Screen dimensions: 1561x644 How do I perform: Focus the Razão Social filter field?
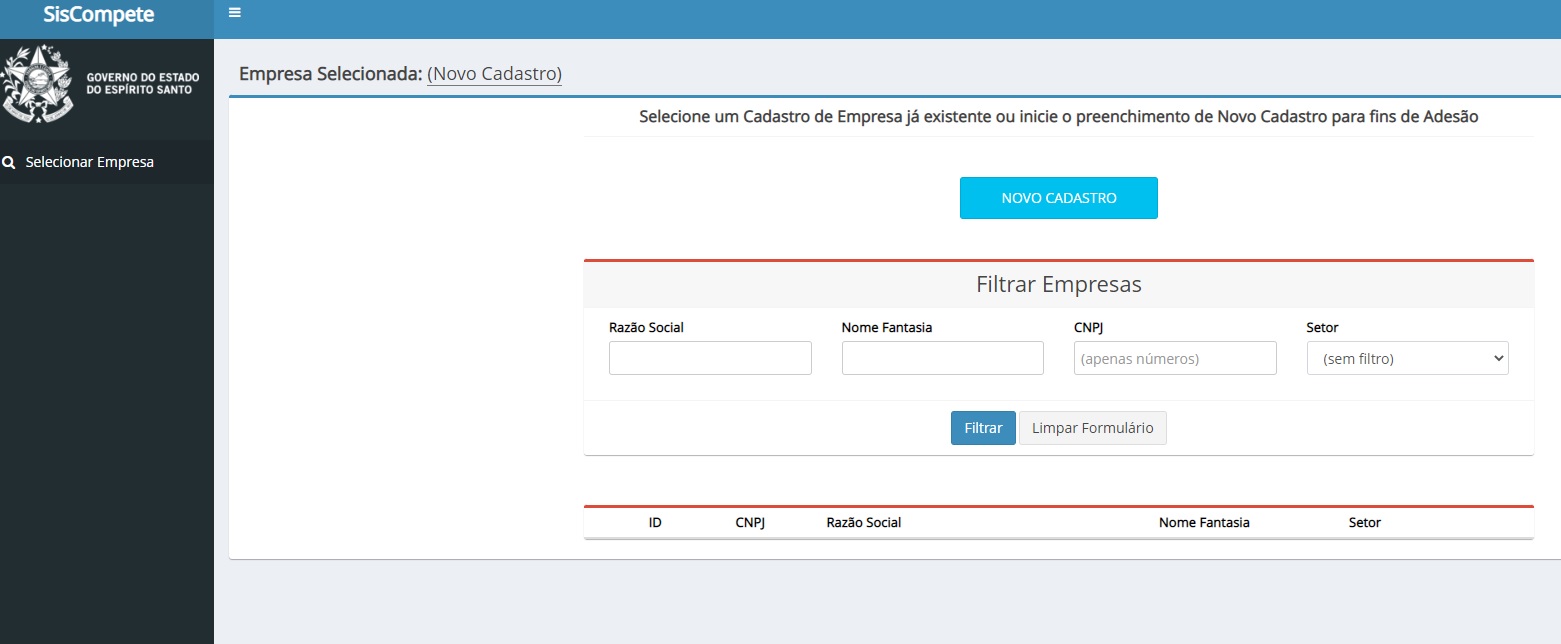(710, 358)
